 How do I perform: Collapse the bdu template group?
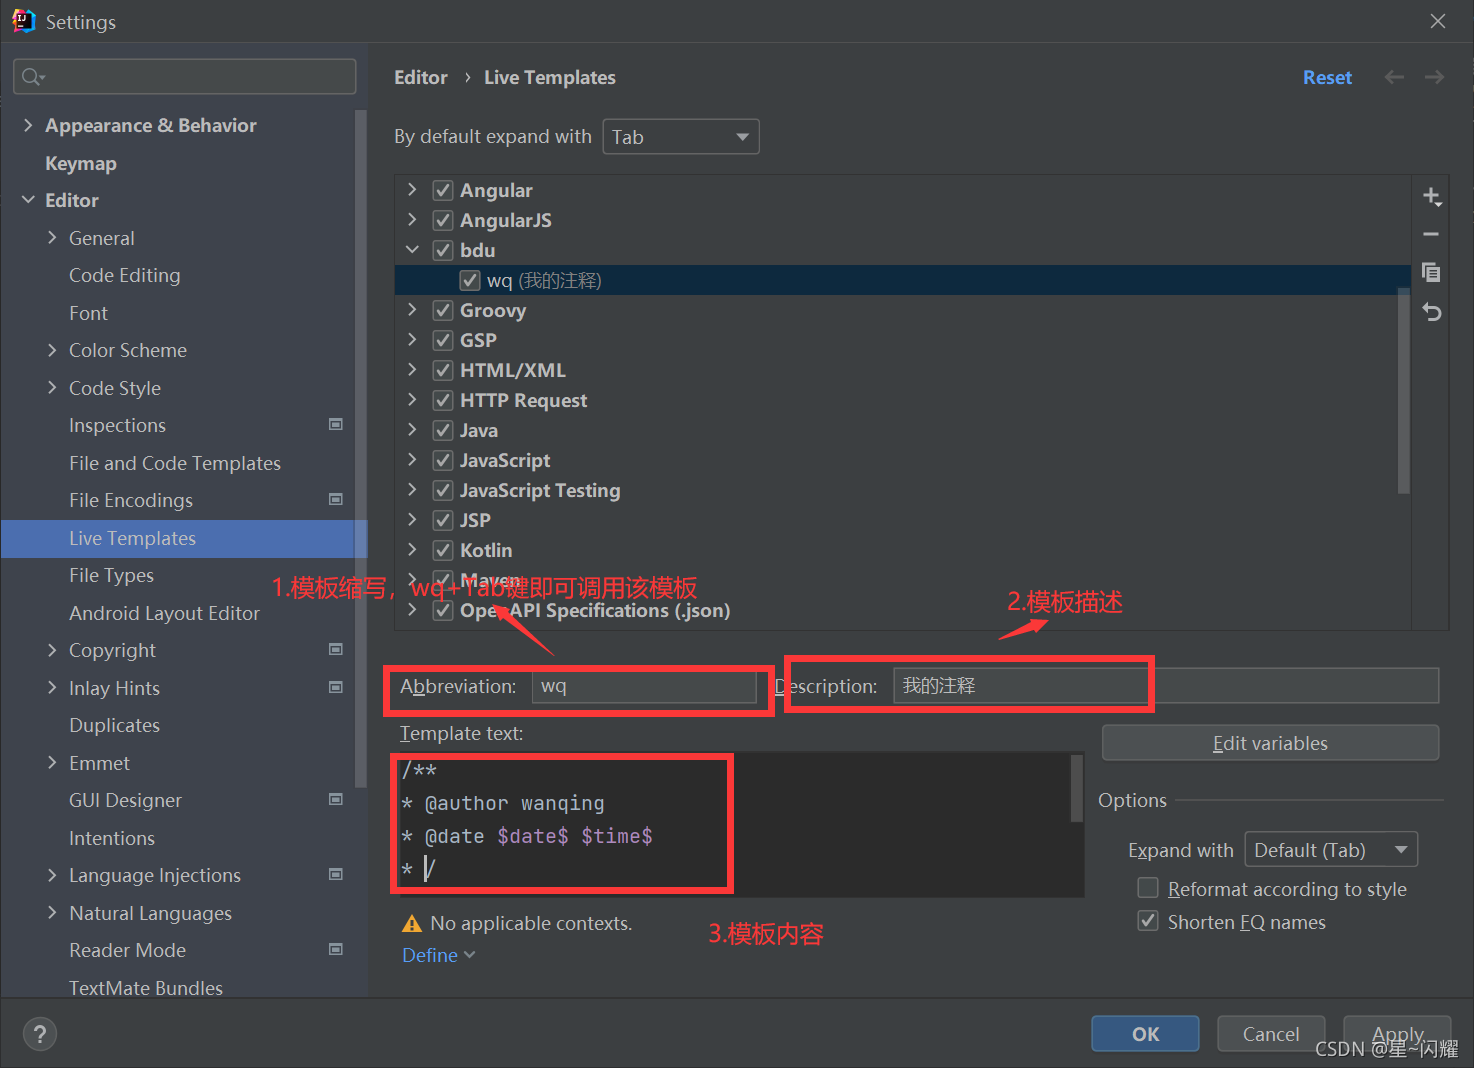412,249
